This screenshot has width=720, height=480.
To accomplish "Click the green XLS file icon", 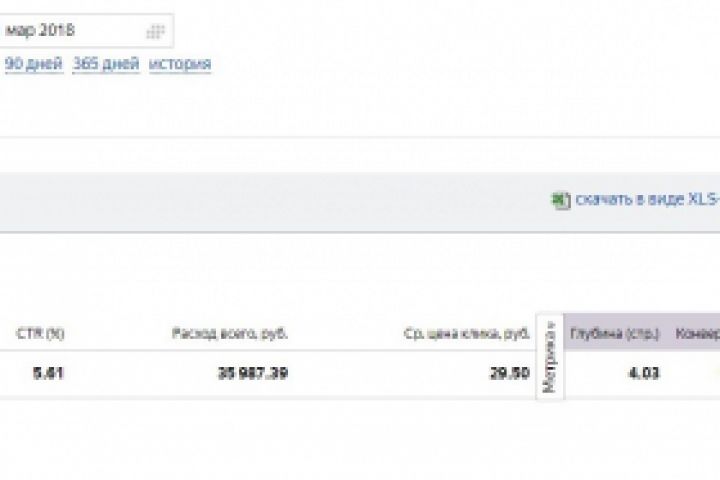I will [x=561, y=200].
